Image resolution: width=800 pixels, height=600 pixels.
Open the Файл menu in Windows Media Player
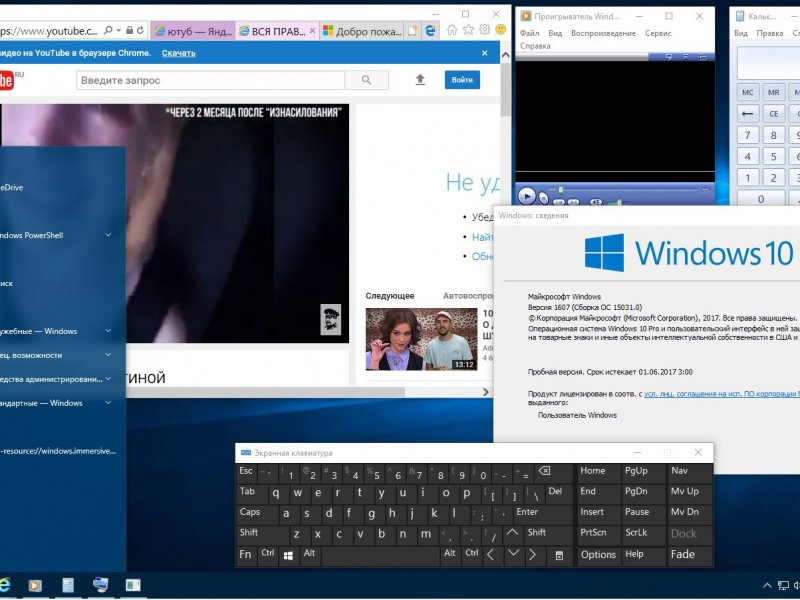pyautogui.click(x=530, y=33)
